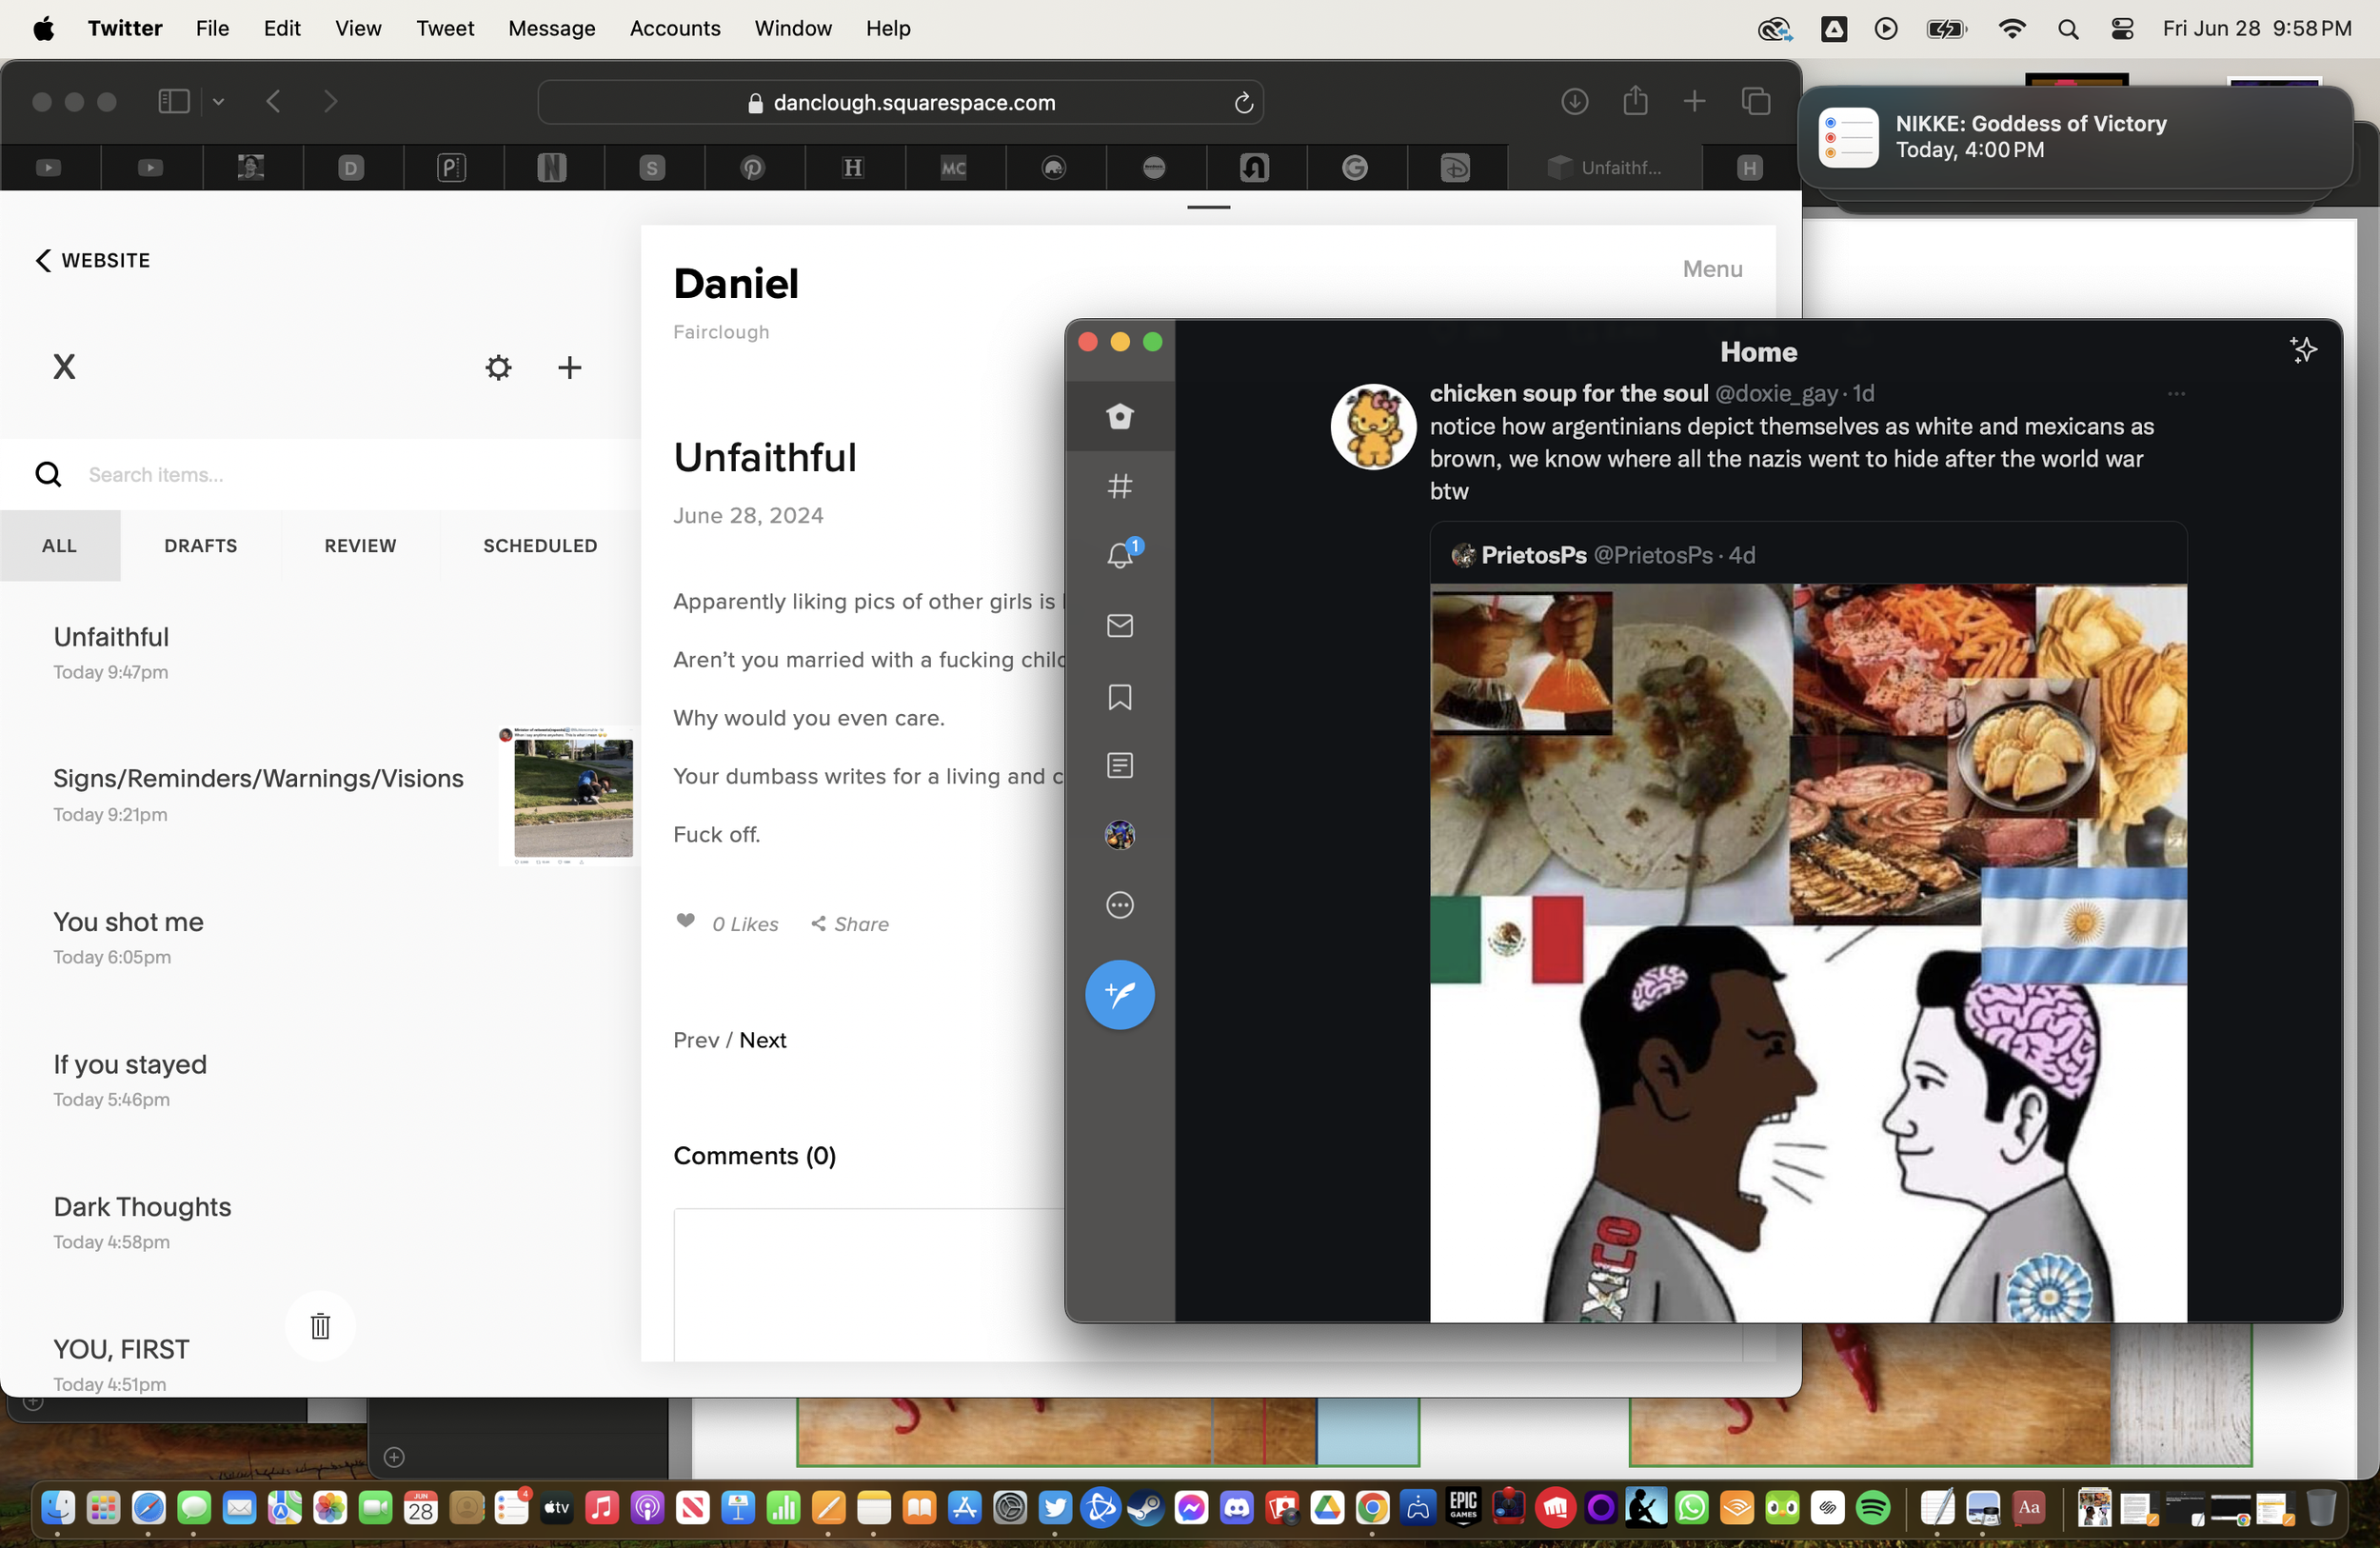Click the compose tweet button
Viewport: 2380px width, 1548px height.
click(1119, 994)
